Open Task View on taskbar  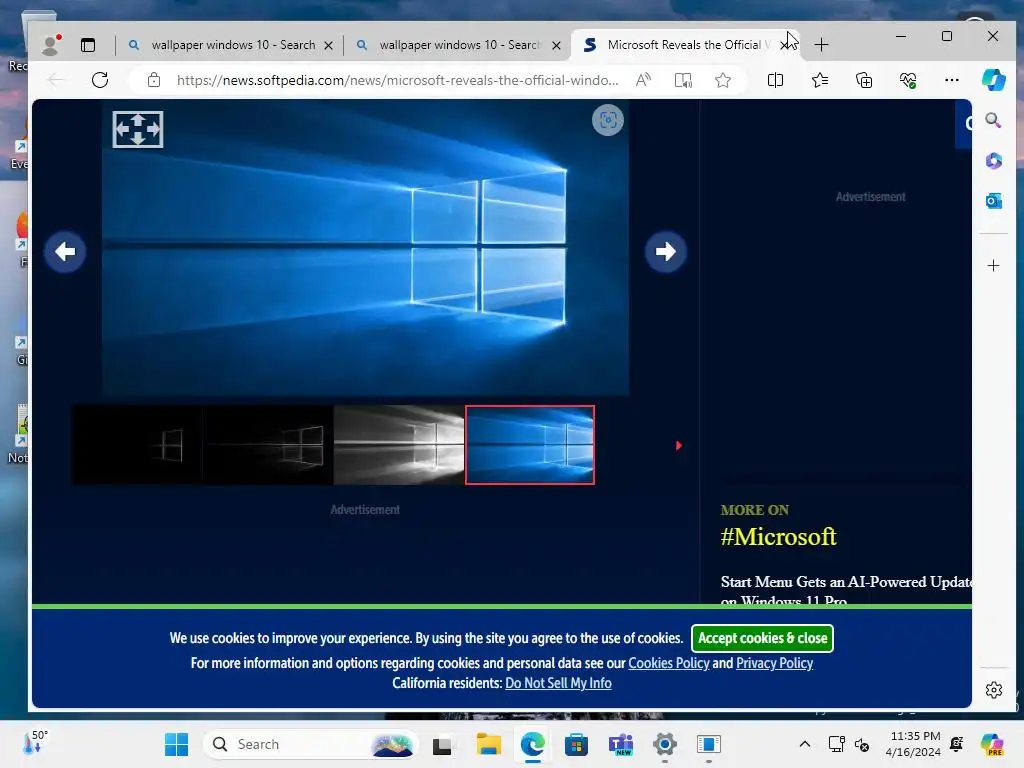(x=442, y=744)
